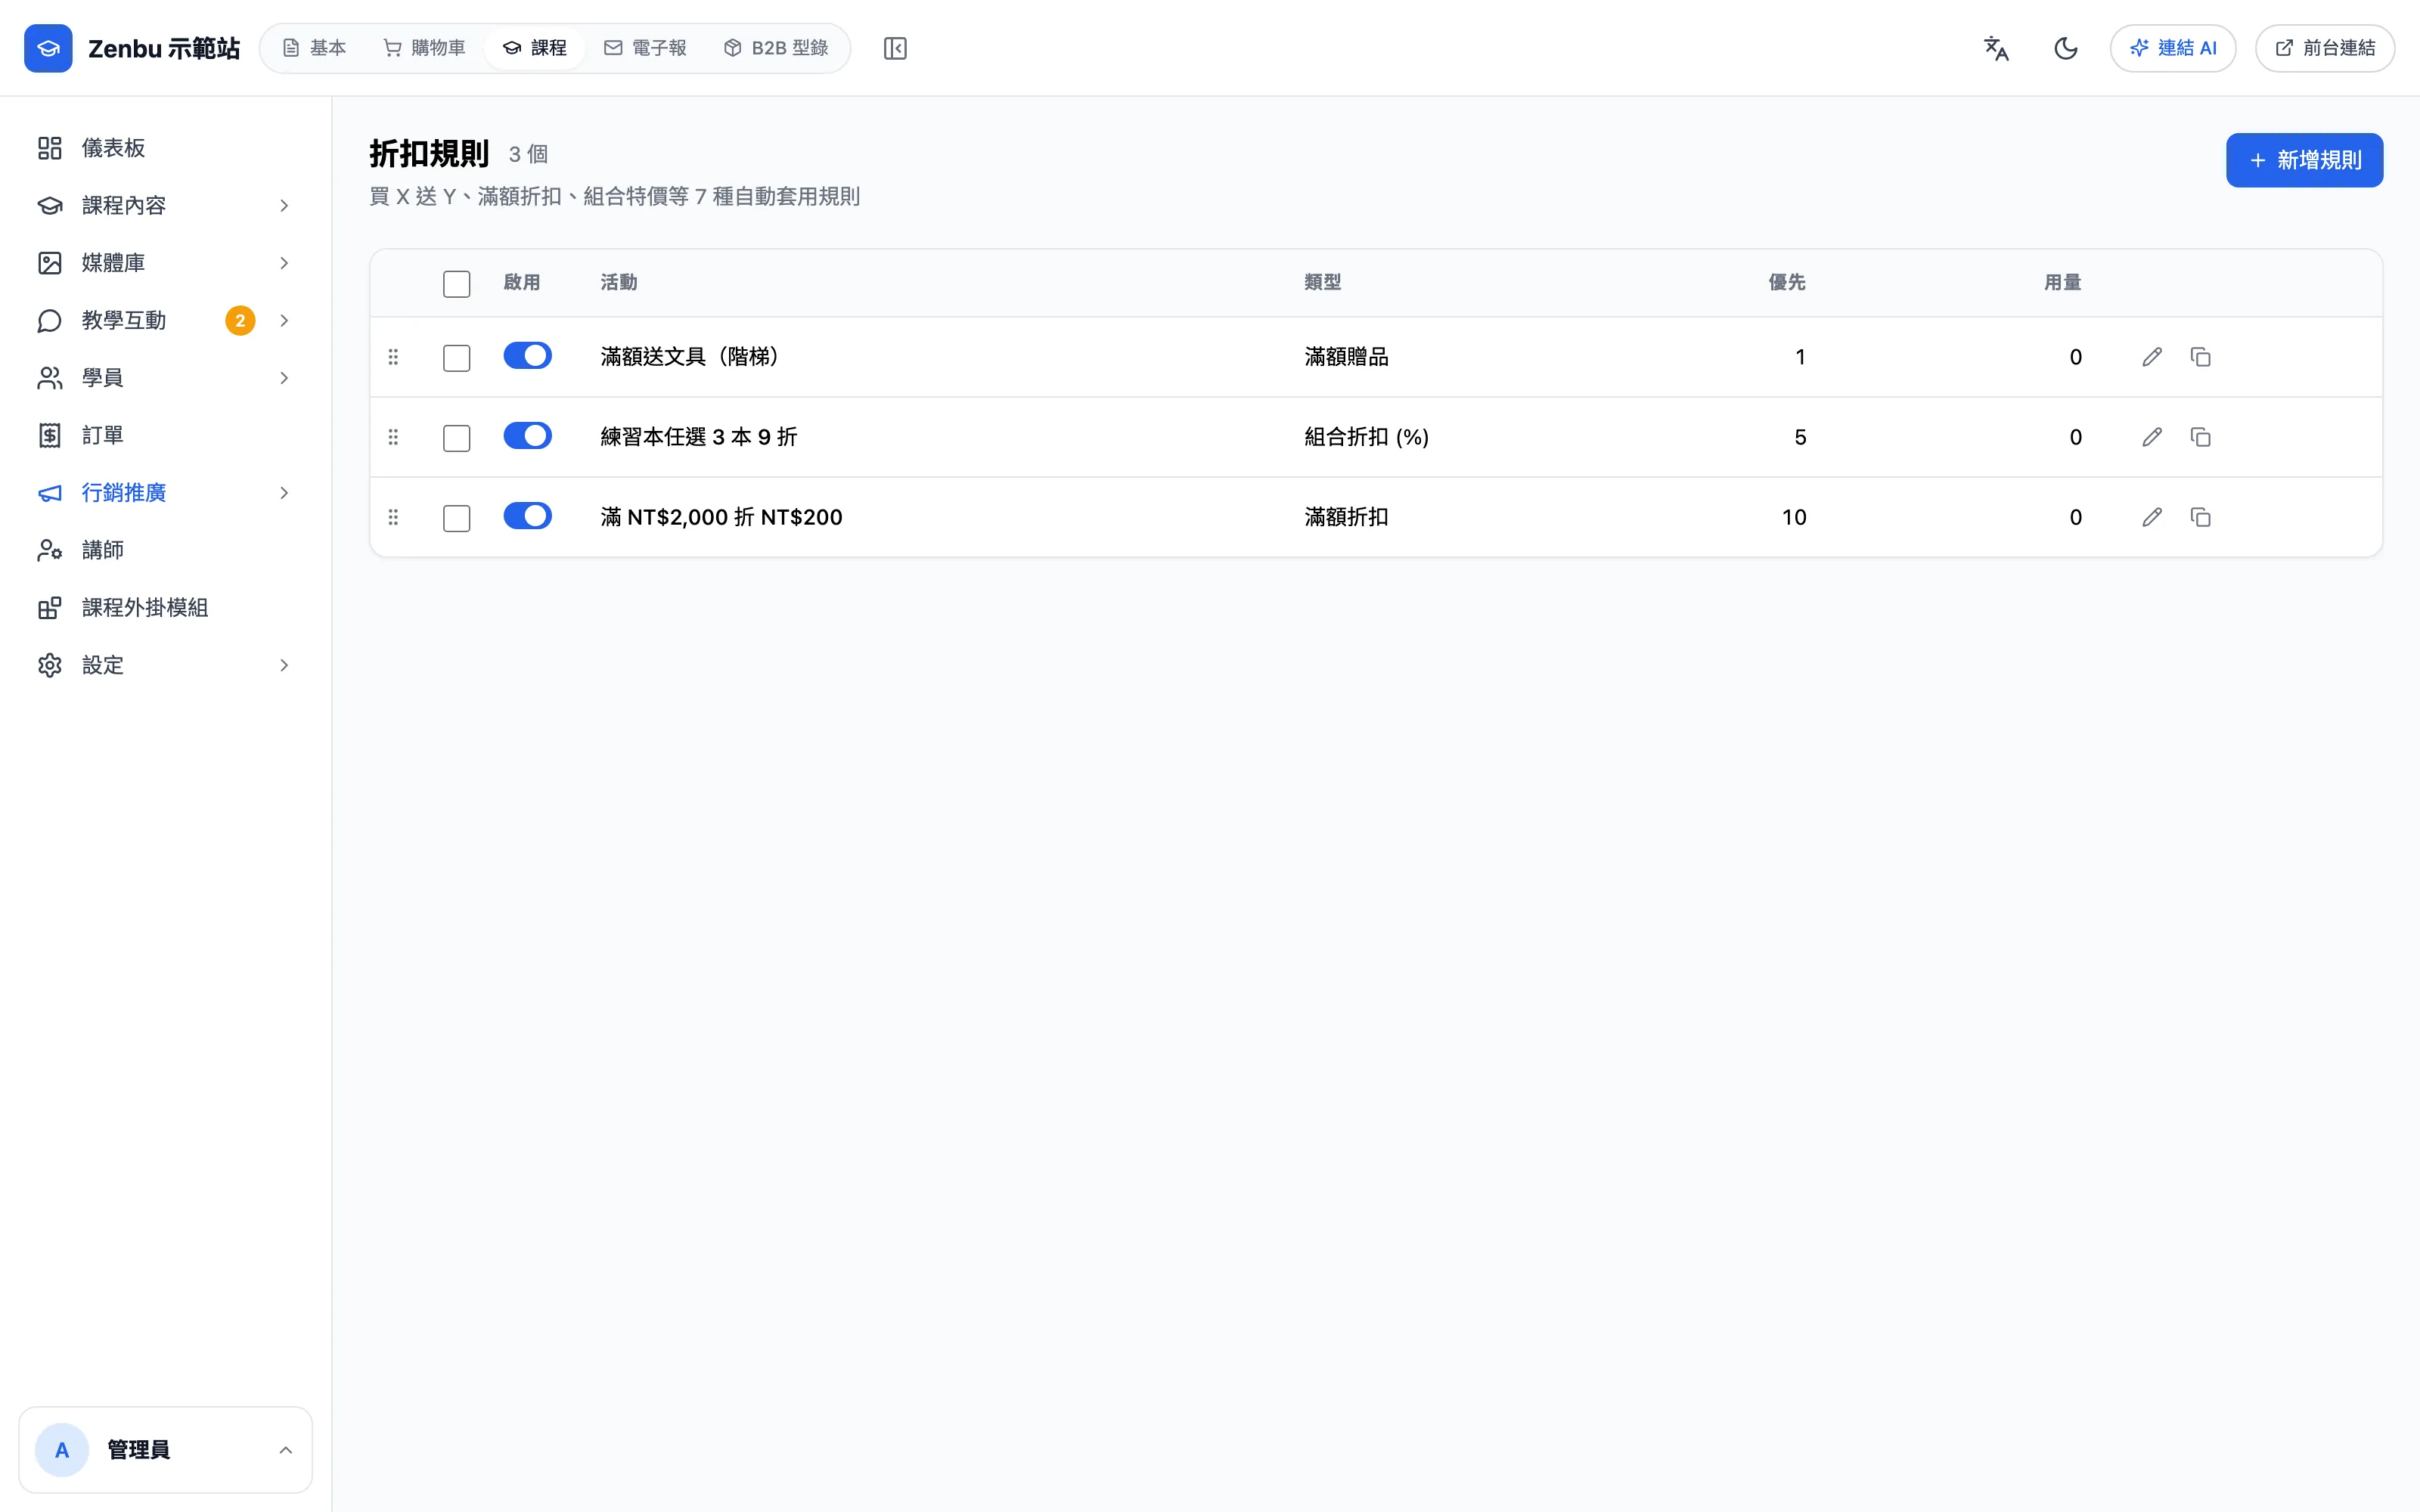Screen dimensions: 2420x1512
Task: Grab drag handle of 滿額送文具 row
Action: (x=393, y=357)
